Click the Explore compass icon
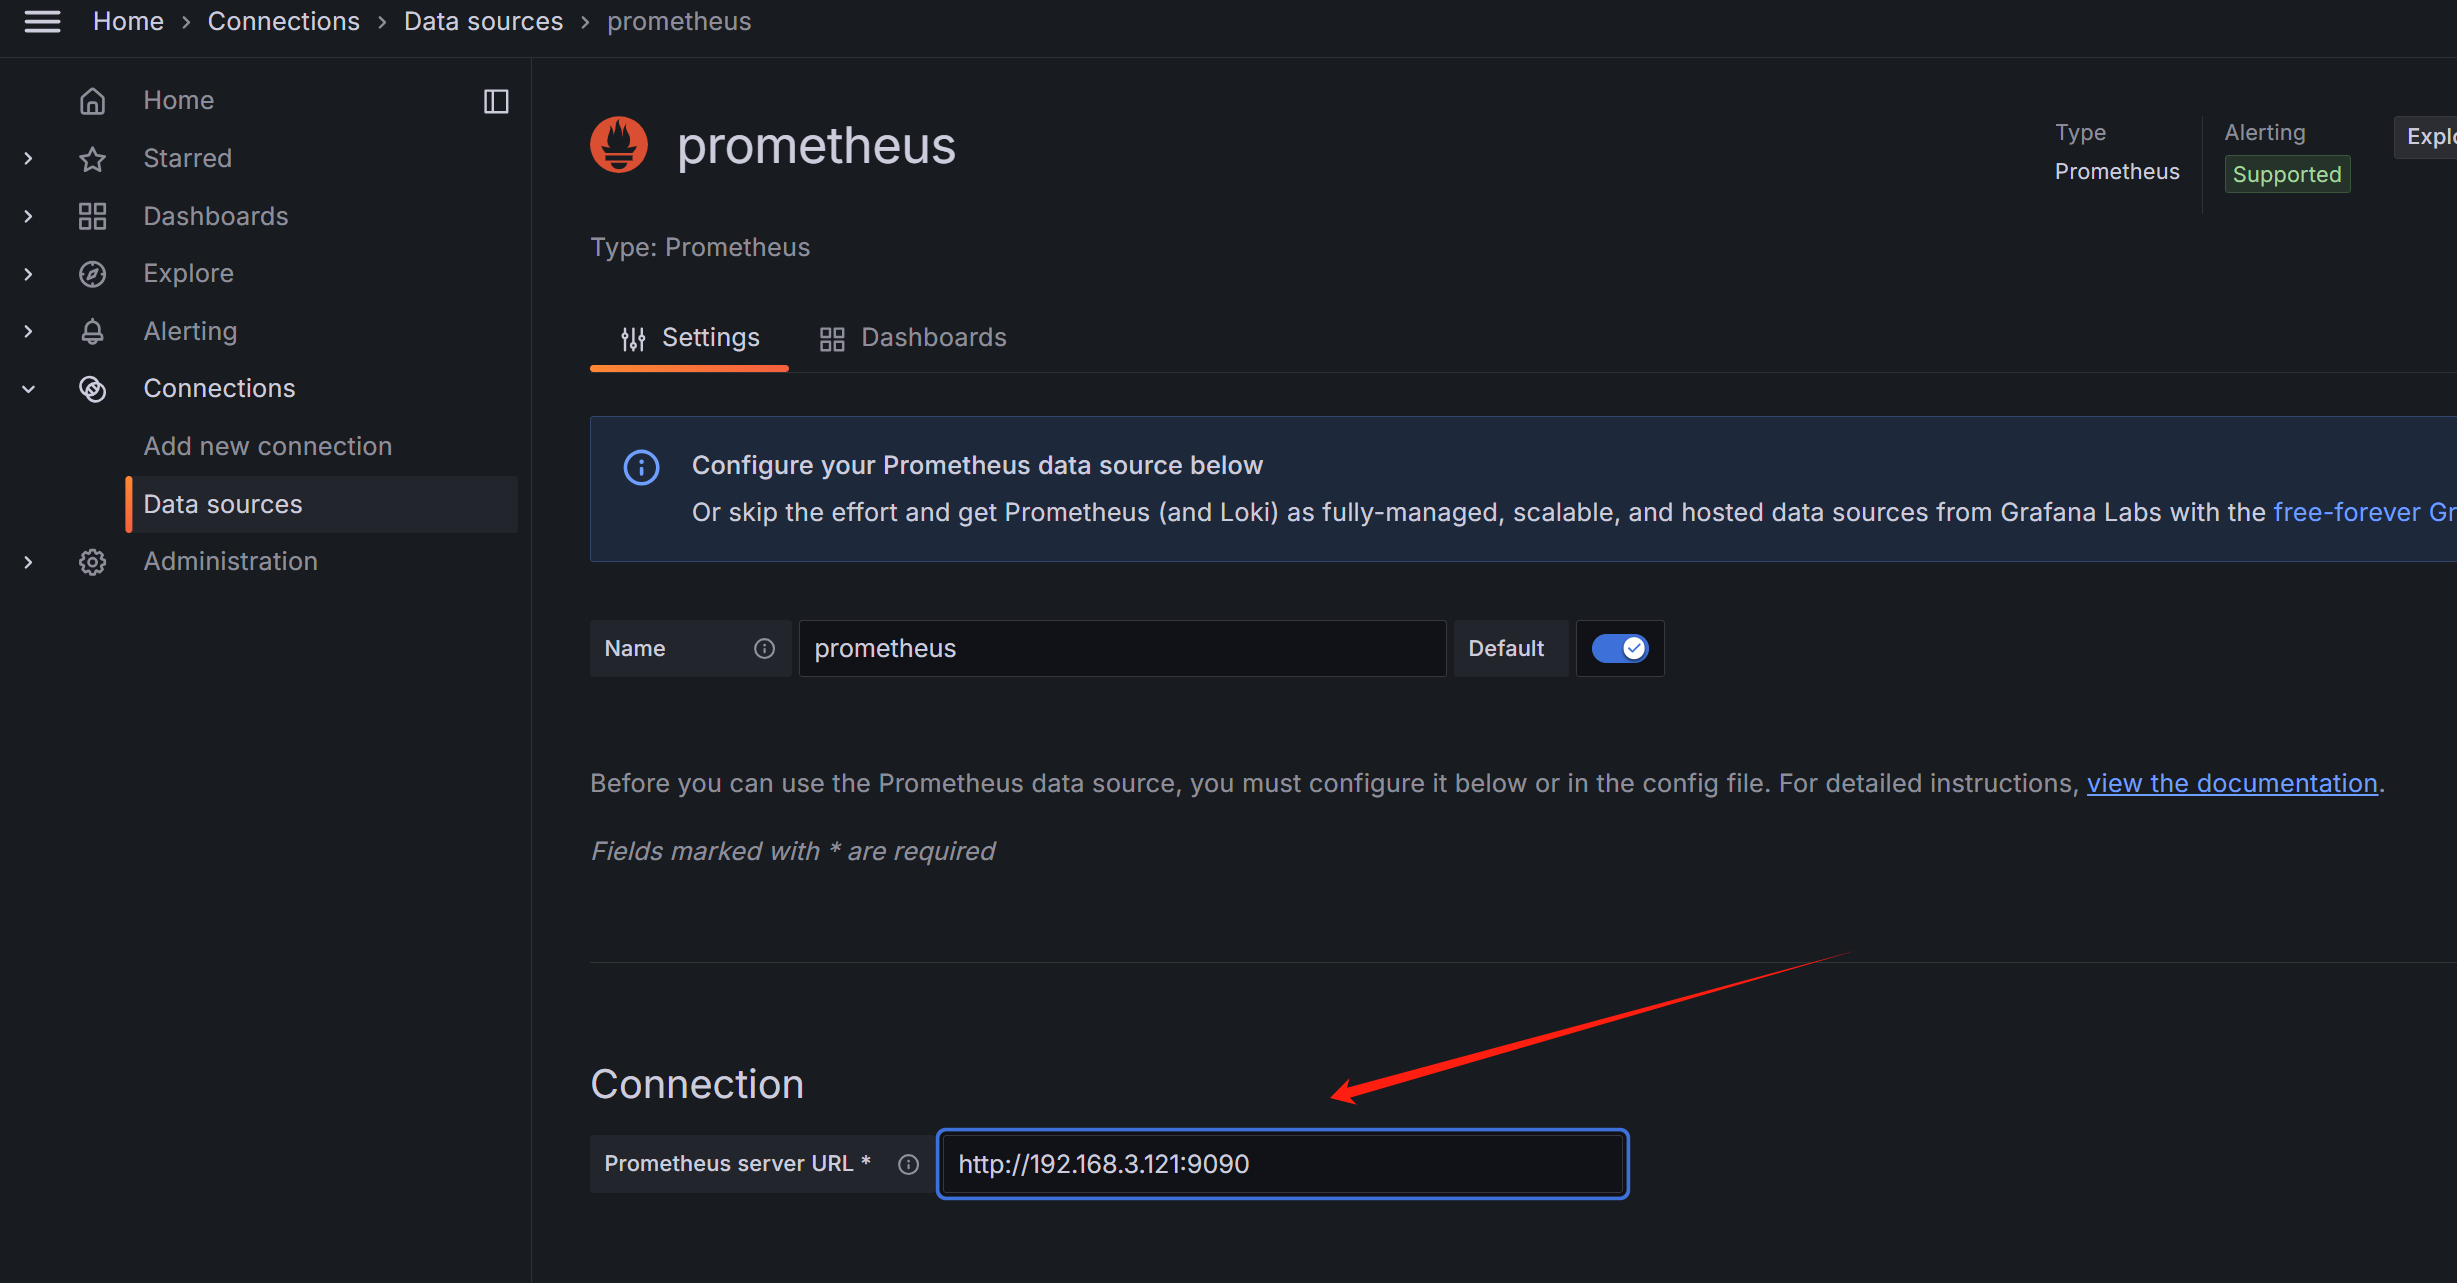The image size is (2457, 1283). (x=92, y=274)
